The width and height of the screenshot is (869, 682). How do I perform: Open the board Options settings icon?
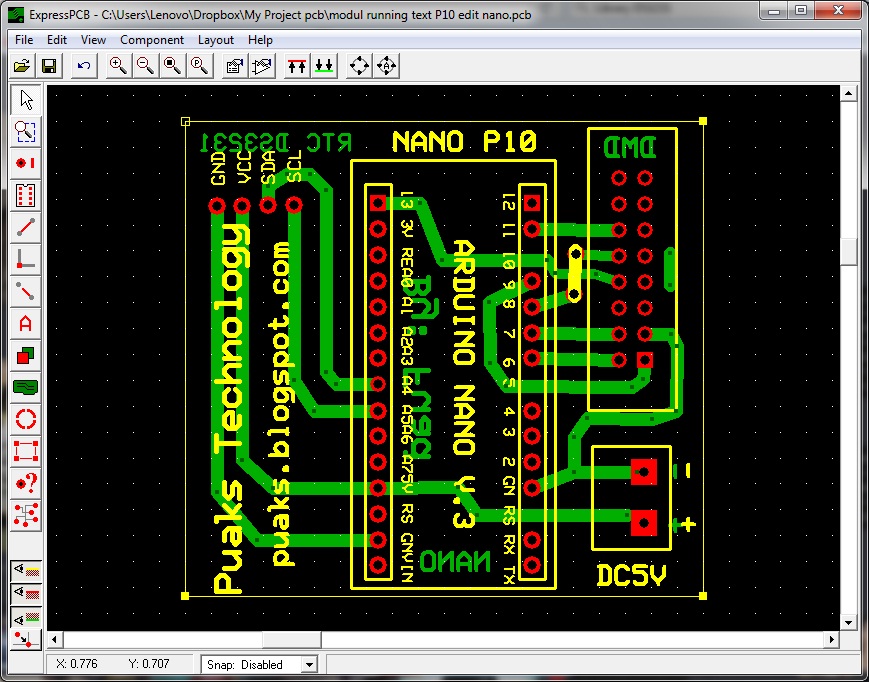[232, 65]
